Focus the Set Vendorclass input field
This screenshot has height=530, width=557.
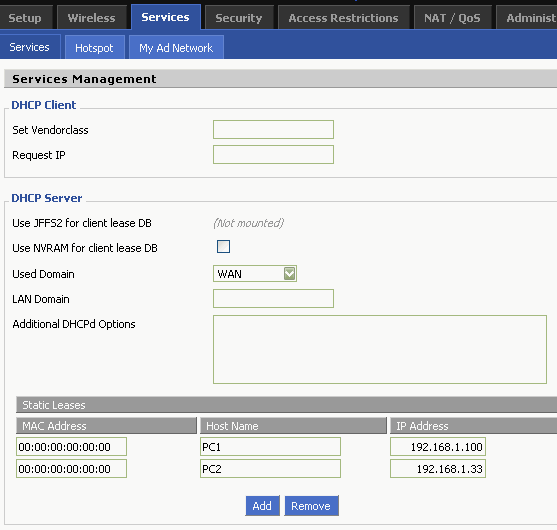coord(273,130)
